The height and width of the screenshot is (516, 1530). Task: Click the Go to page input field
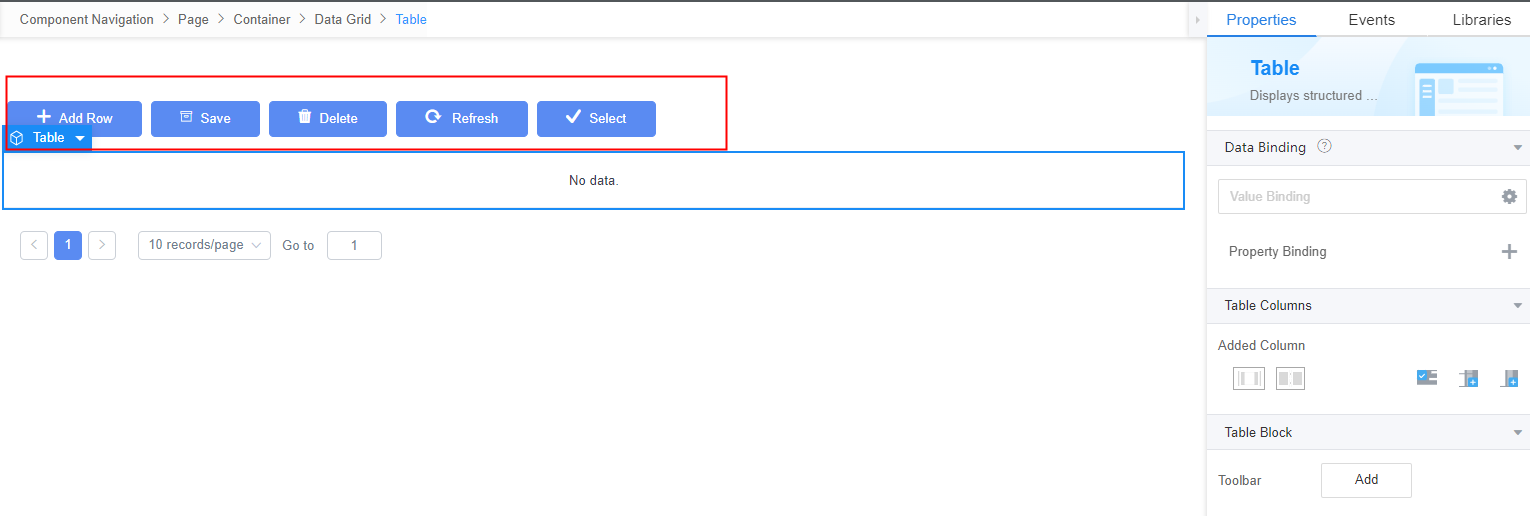(x=354, y=245)
